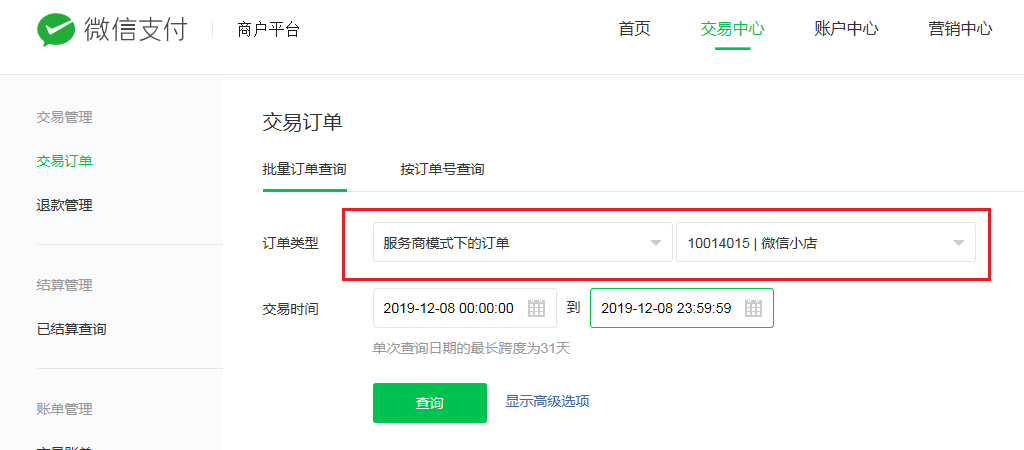1024x450 pixels.
Task: Navigate to 营销中心 top menu
Action: [960, 29]
